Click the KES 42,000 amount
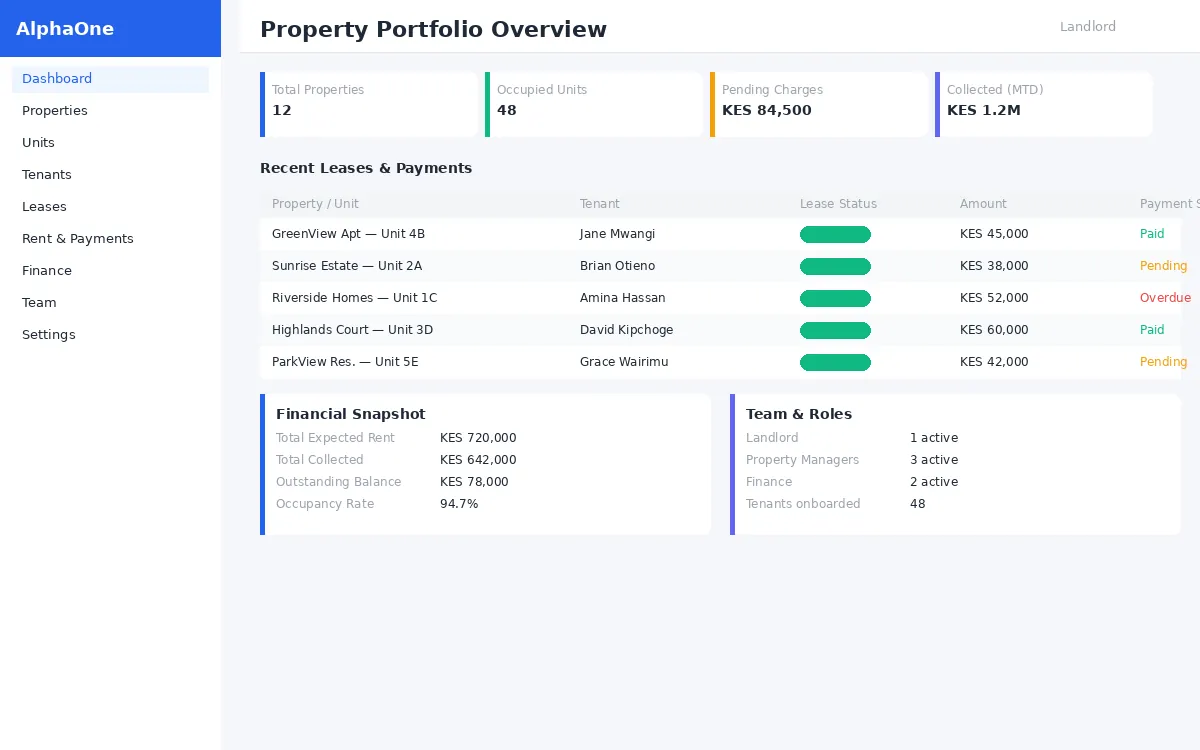This screenshot has width=1200, height=750. (x=994, y=362)
